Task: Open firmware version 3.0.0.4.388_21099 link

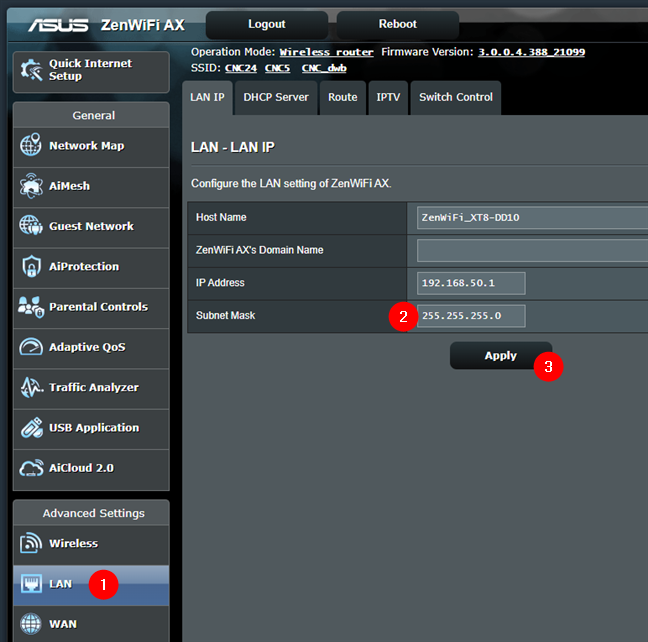Action: click(531, 52)
